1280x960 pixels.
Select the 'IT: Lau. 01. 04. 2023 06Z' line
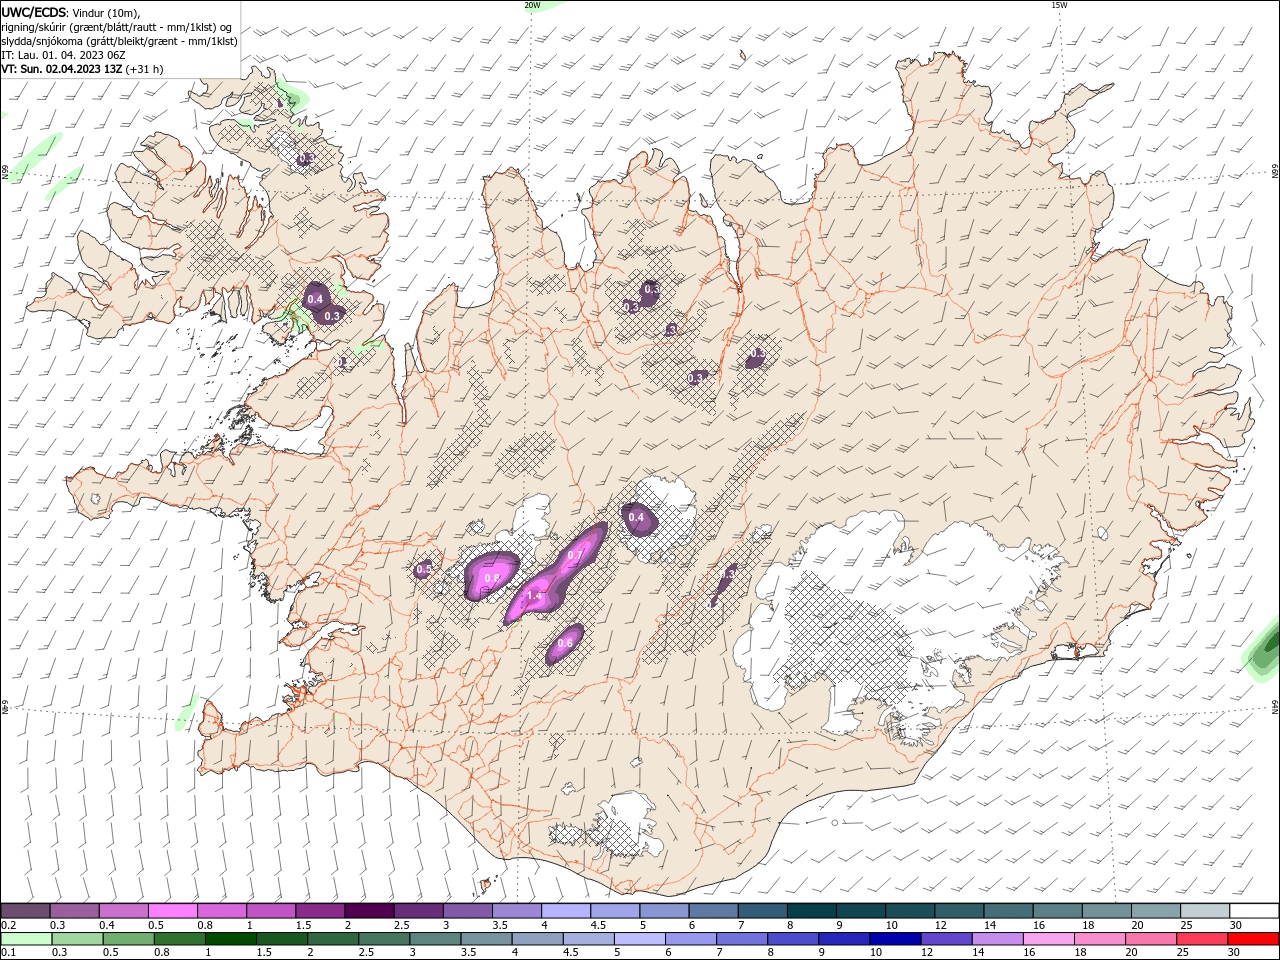[63, 55]
